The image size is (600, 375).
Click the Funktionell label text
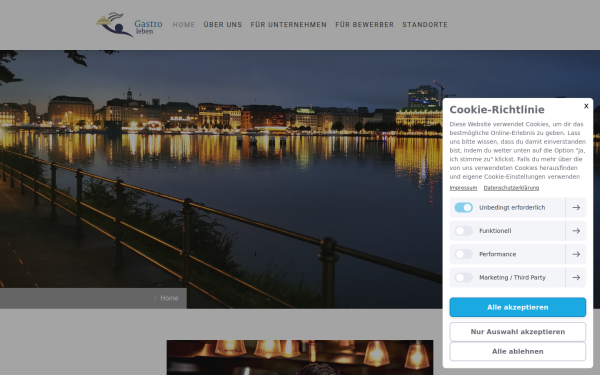[495, 231]
